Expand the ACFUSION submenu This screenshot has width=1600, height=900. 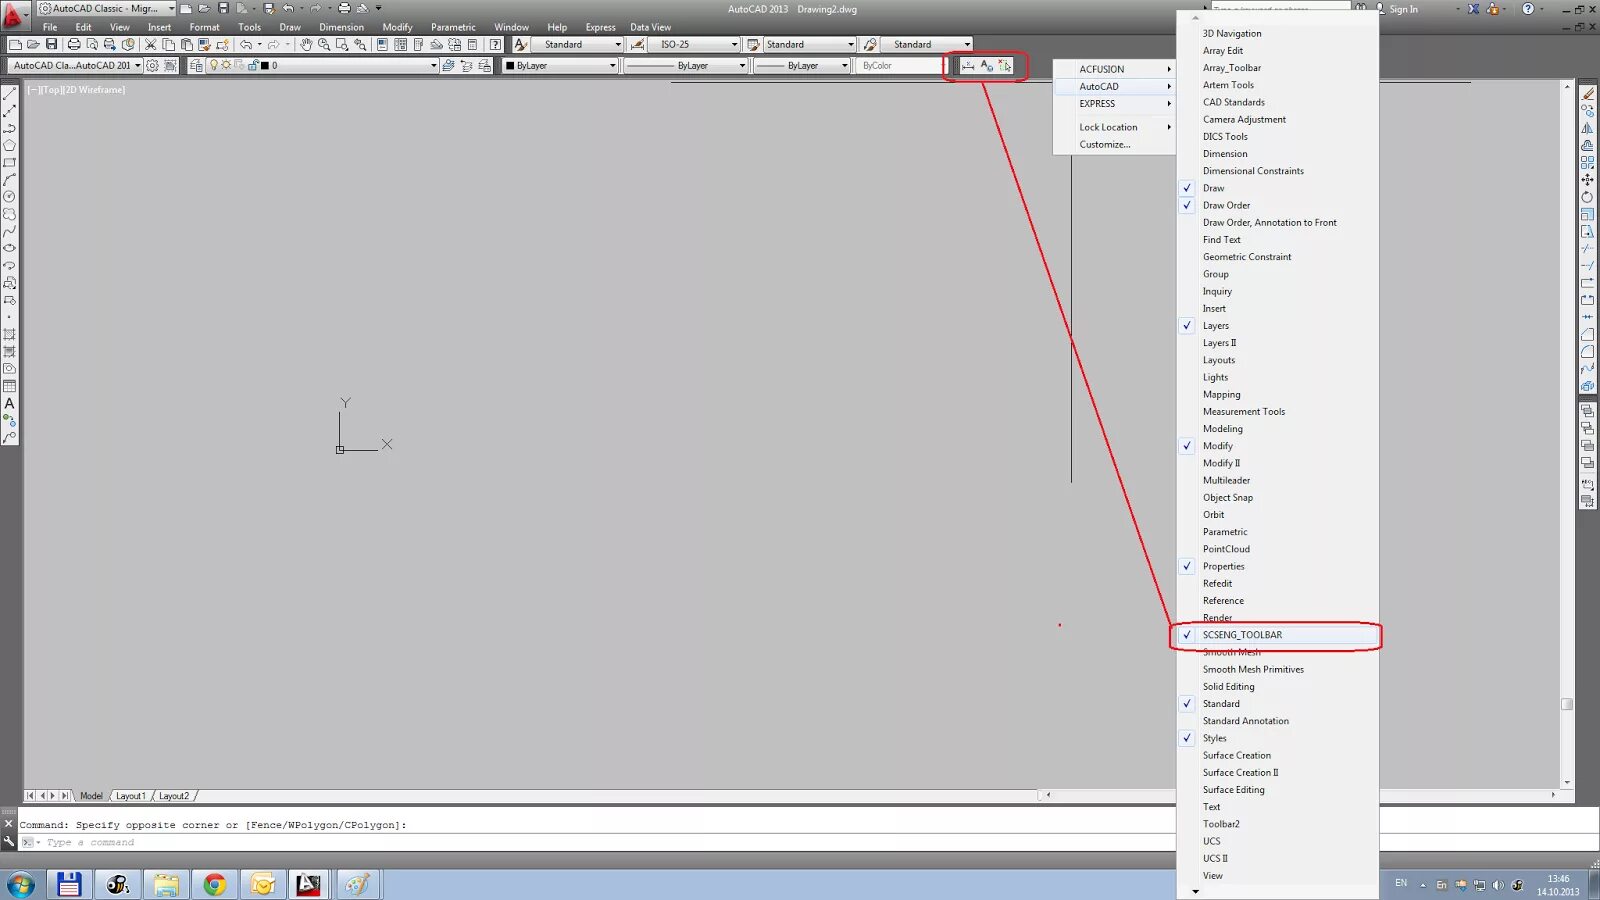click(x=1115, y=69)
